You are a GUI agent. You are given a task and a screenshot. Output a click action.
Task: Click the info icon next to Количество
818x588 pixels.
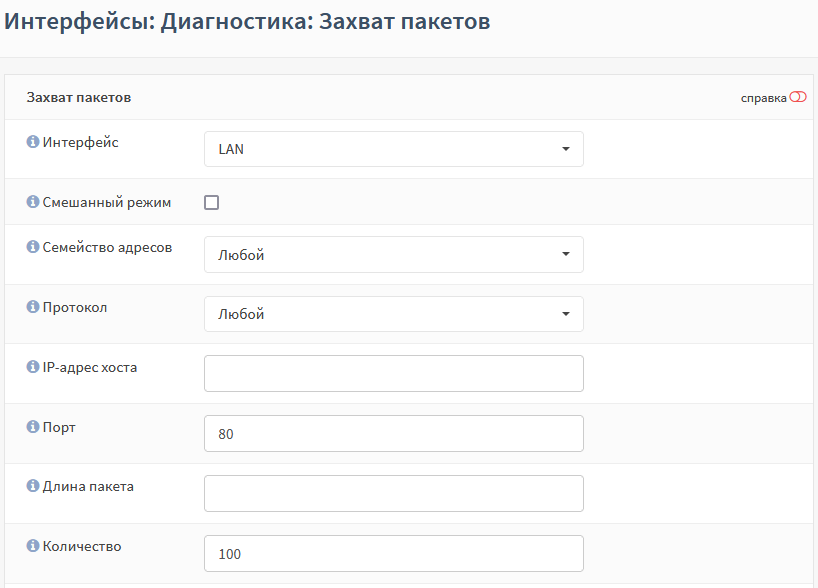click(x=33, y=546)
